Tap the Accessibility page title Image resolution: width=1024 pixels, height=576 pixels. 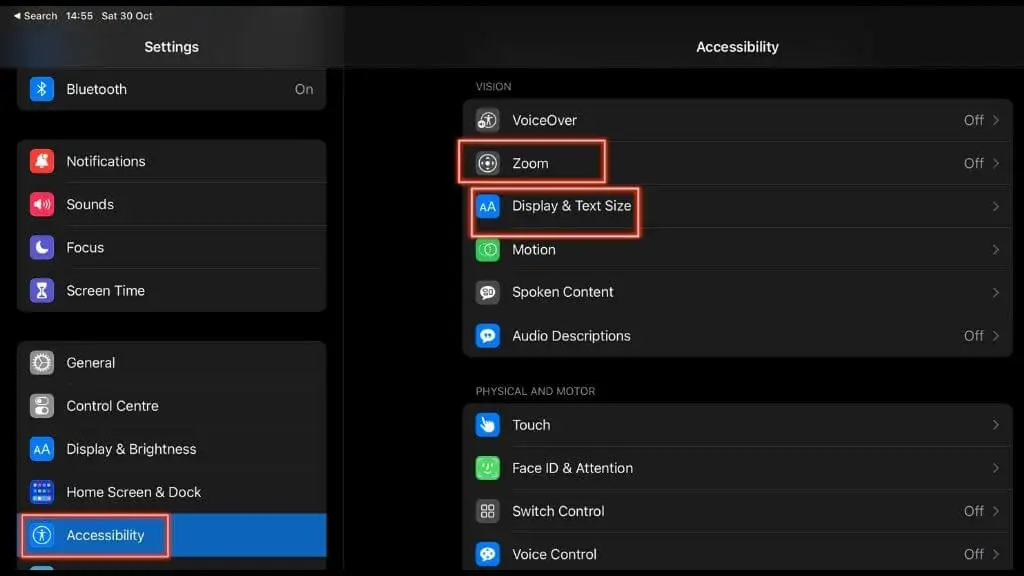(x=737, y=47)
